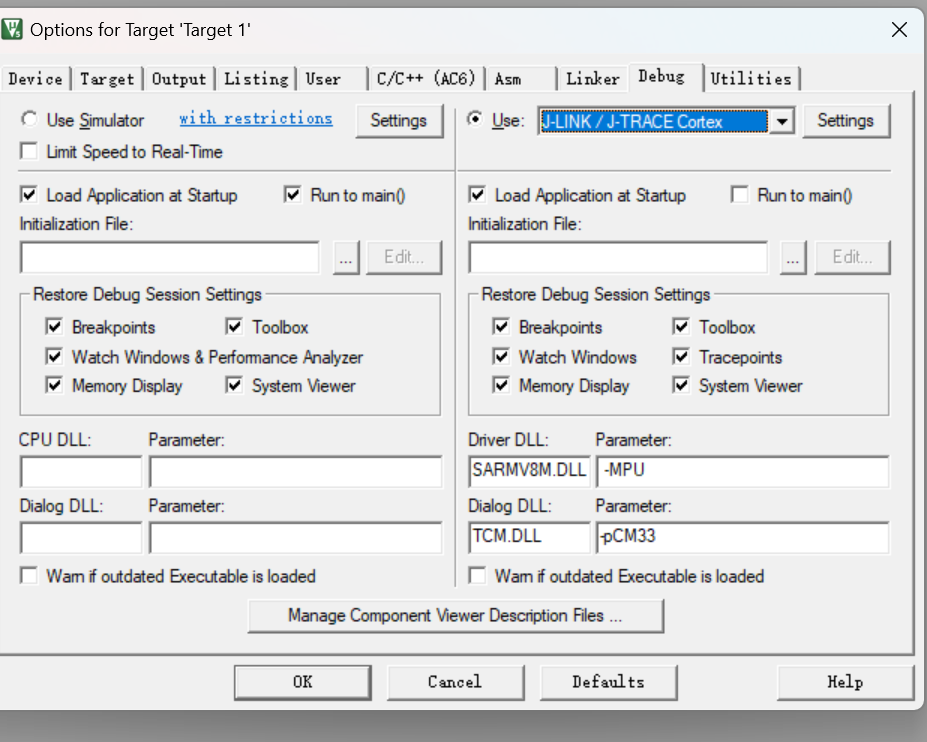Browse for the simulator initialization file

click(x=346, y=257)
